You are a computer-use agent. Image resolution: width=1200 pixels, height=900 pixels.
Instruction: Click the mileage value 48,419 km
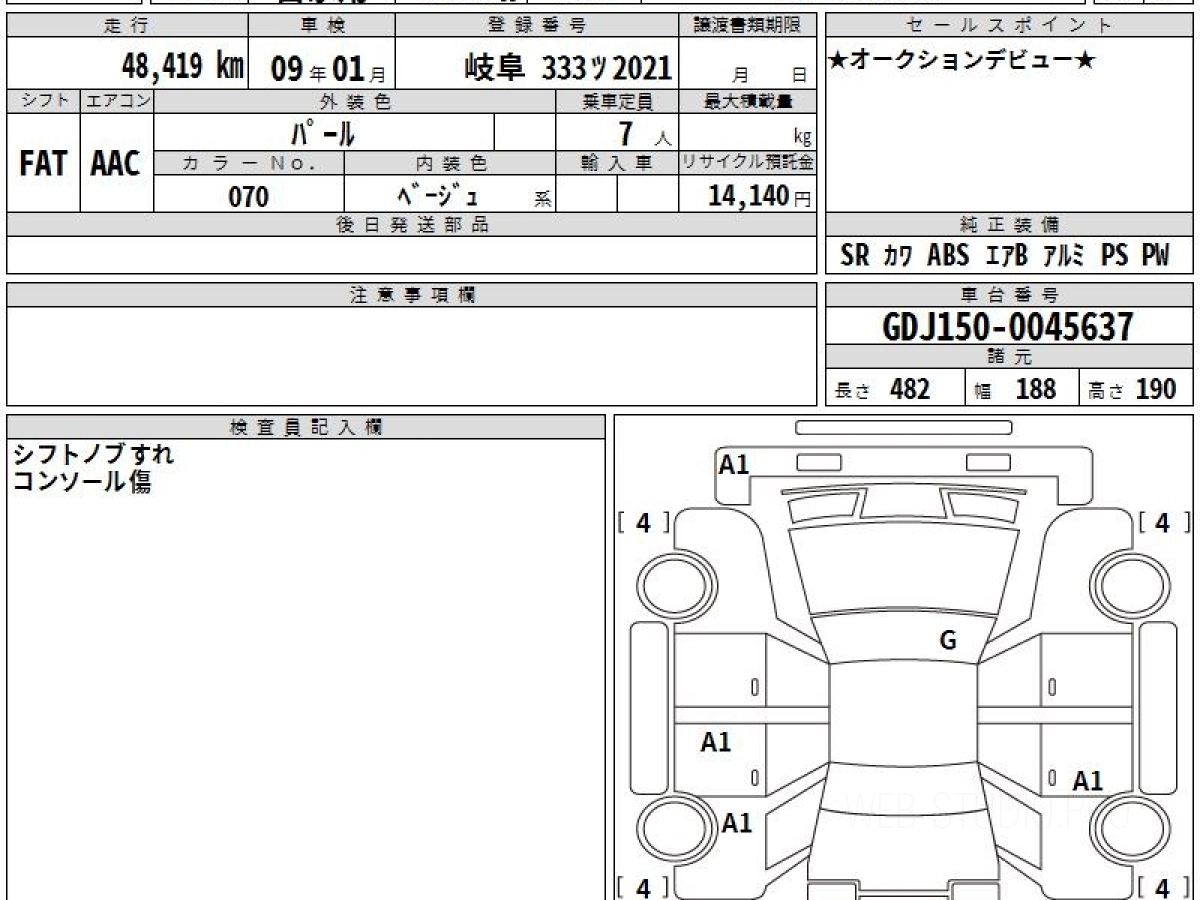(182, 68)
